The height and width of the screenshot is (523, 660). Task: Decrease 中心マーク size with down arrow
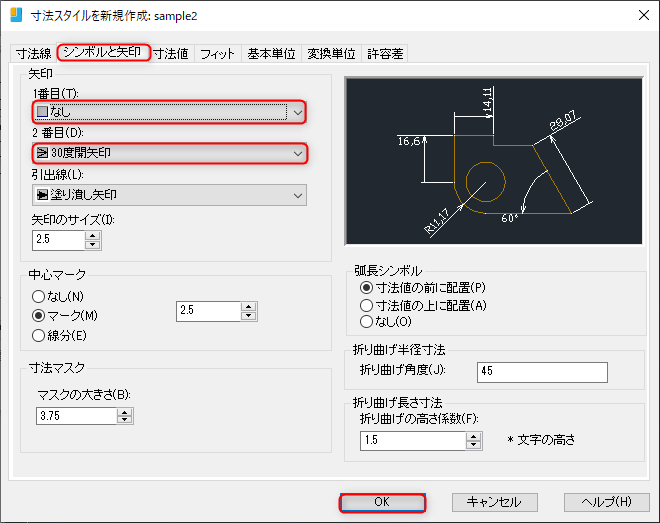(x=249, y=316)
